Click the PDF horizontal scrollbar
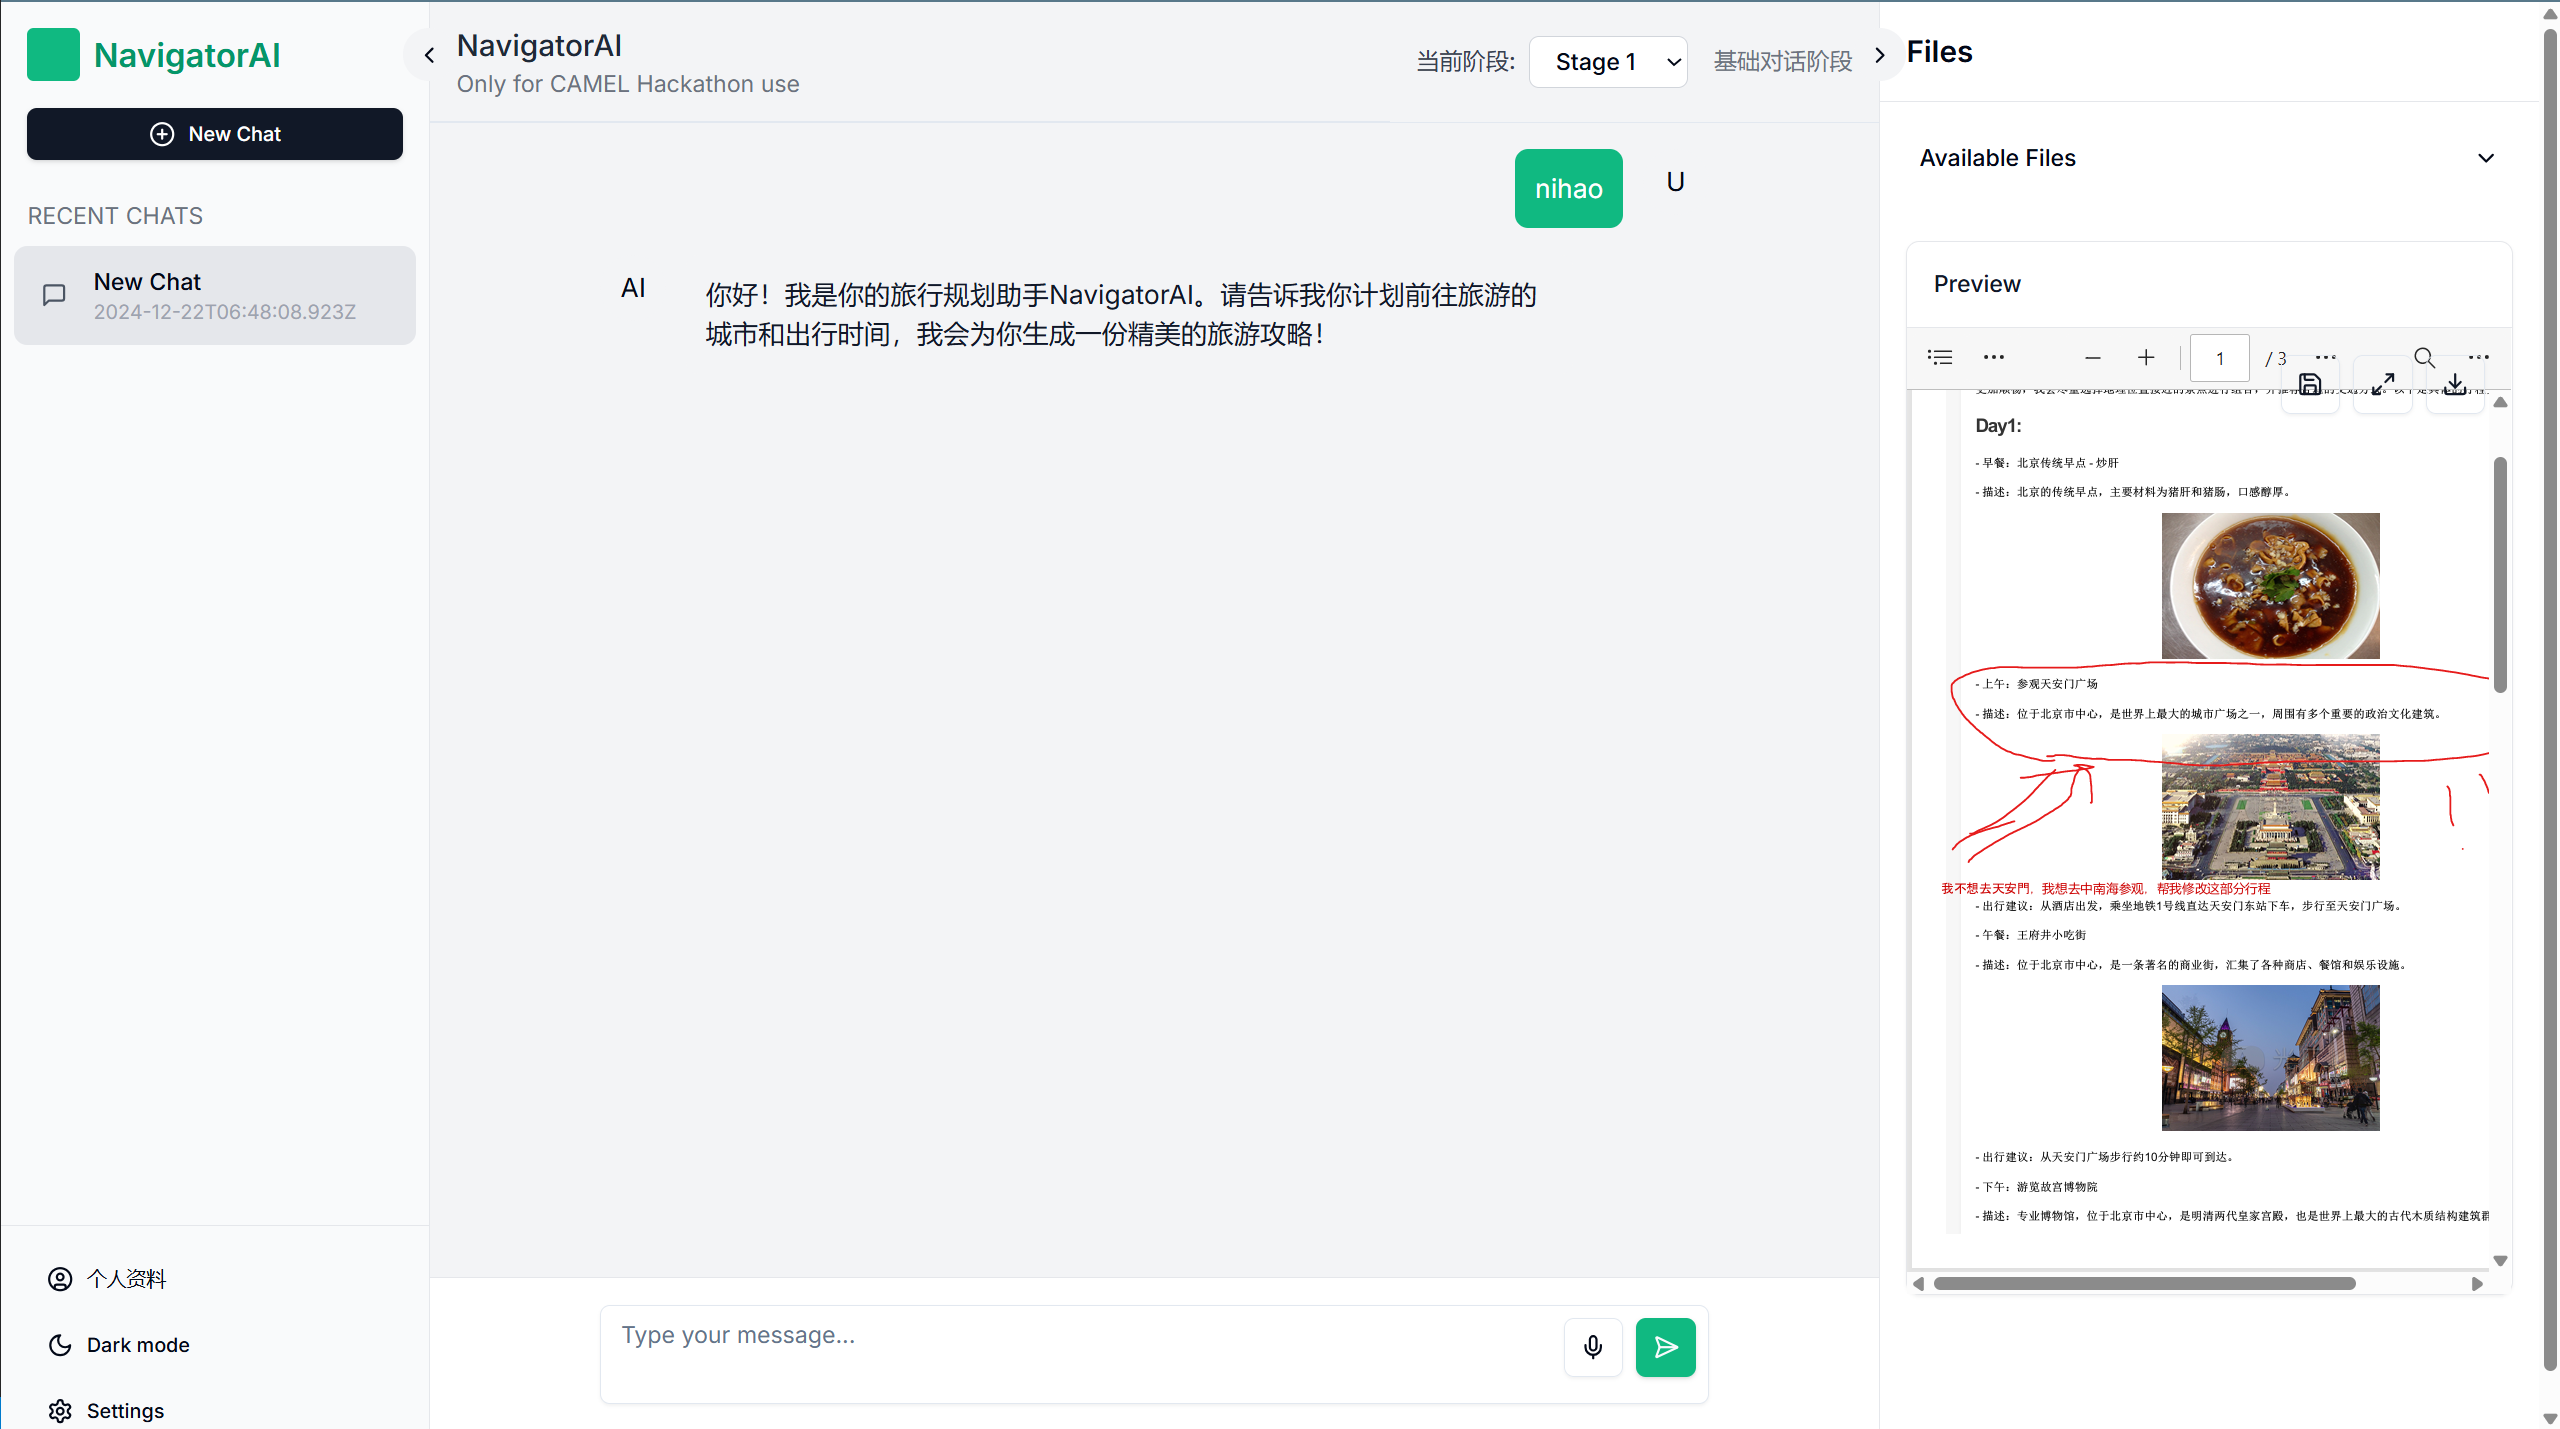Image resolution: width=2560 pixels, height=1429 pixels. point(2144,1283)
